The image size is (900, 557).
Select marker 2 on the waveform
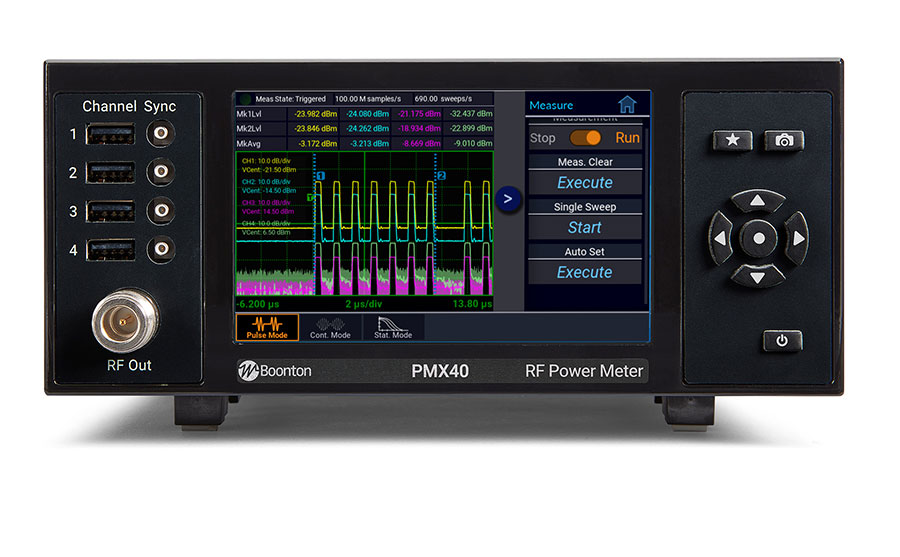[x=440, y=177]
